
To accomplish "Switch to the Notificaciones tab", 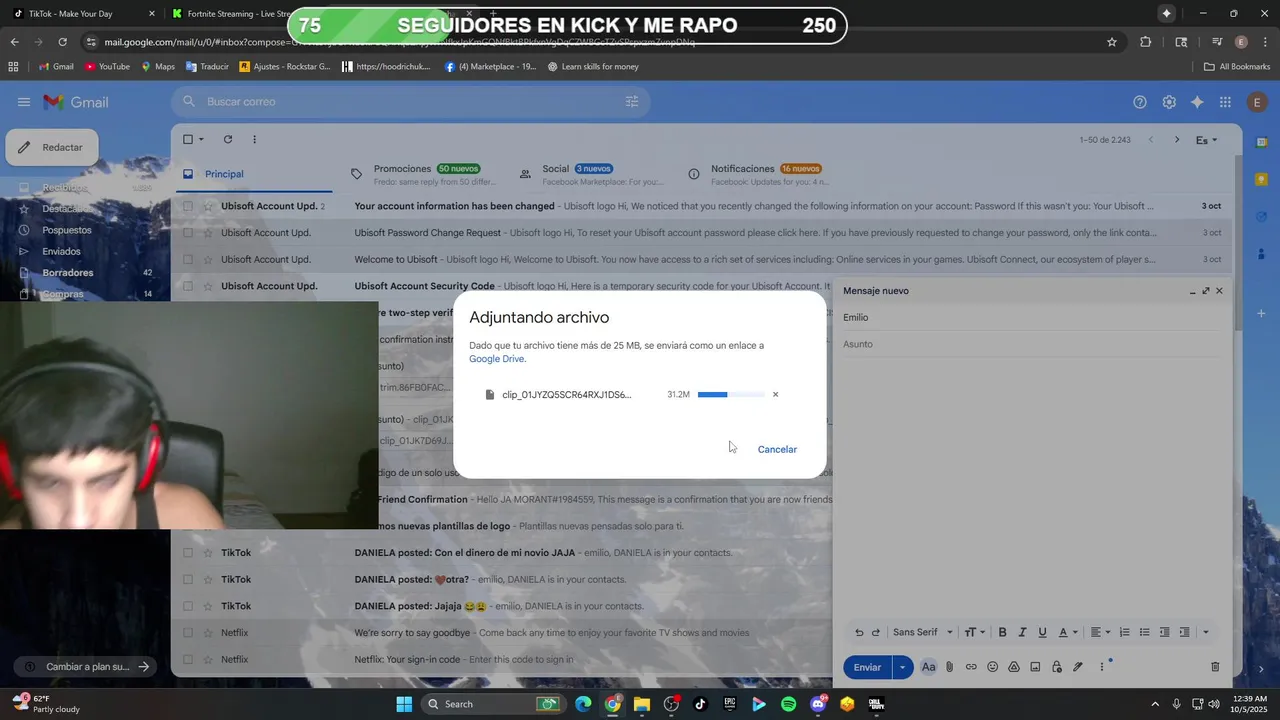I will point(760,174).
